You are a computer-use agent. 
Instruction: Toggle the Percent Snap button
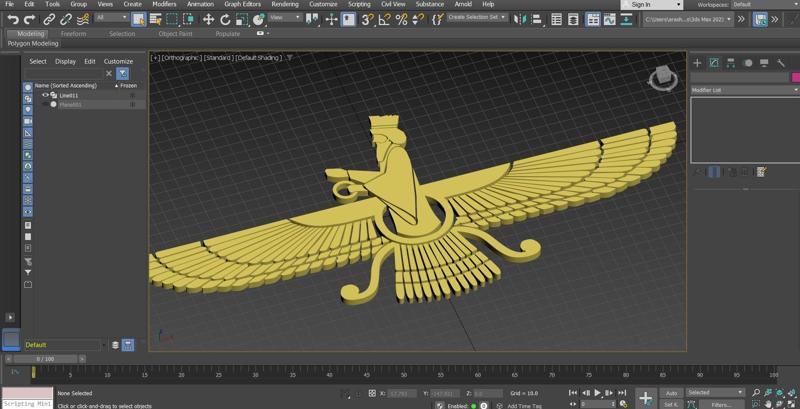pos(402,20)
